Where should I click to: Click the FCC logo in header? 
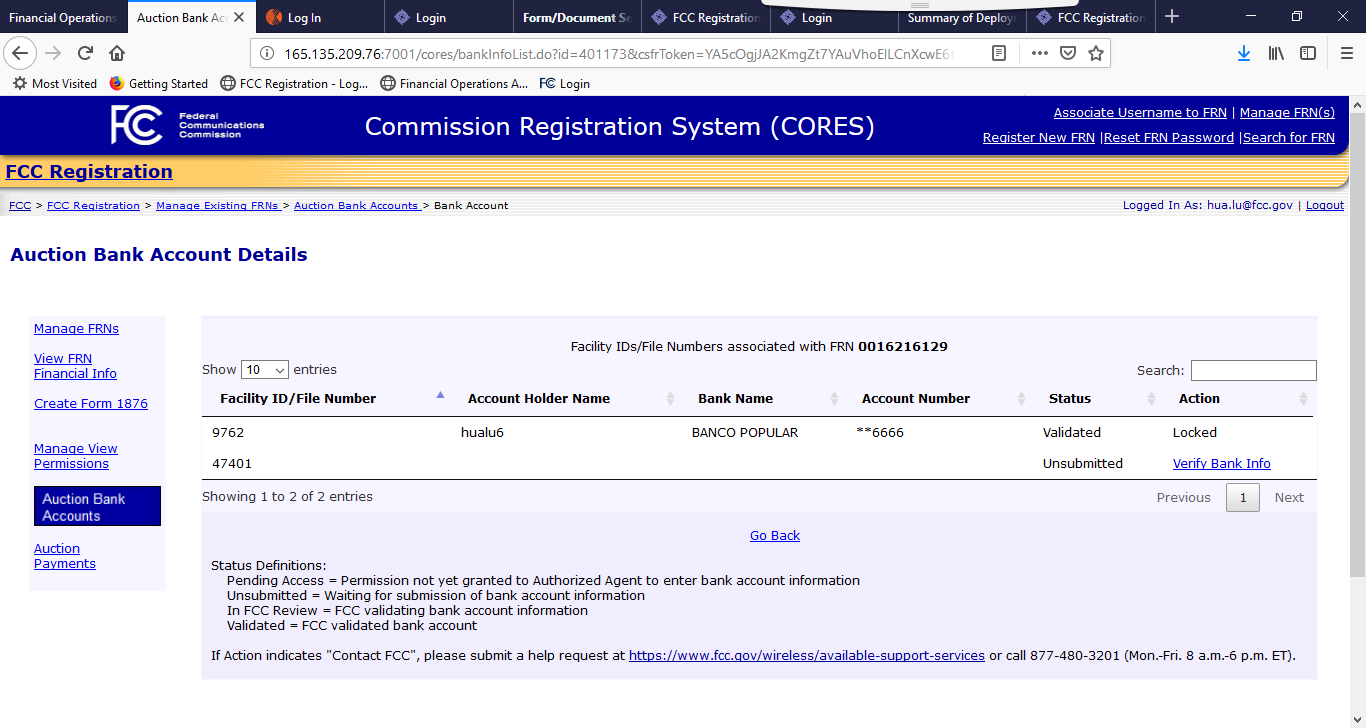[136, 125]
